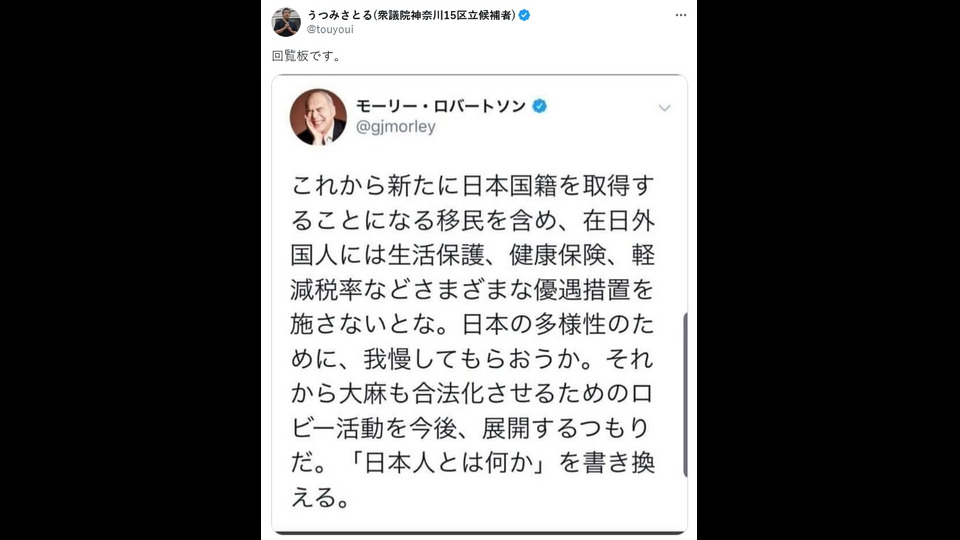This screenshot has height=540, width=960.
Task: Open the @touyoui profile avatar
Action: pos(286,22)
